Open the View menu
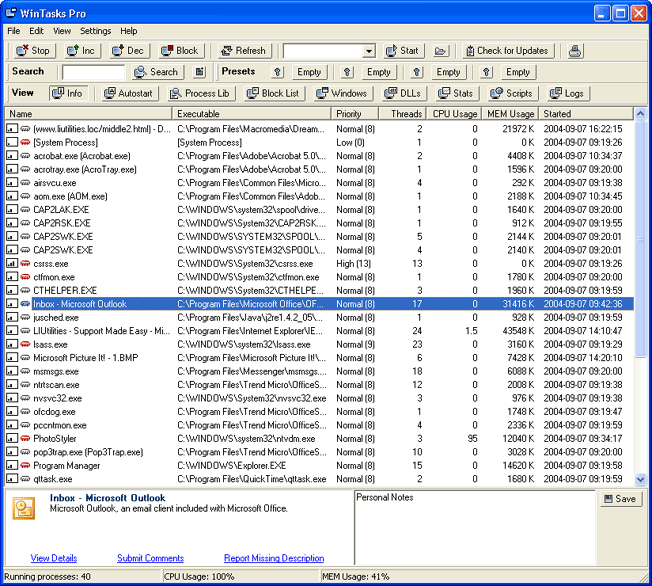 [62, 31]
